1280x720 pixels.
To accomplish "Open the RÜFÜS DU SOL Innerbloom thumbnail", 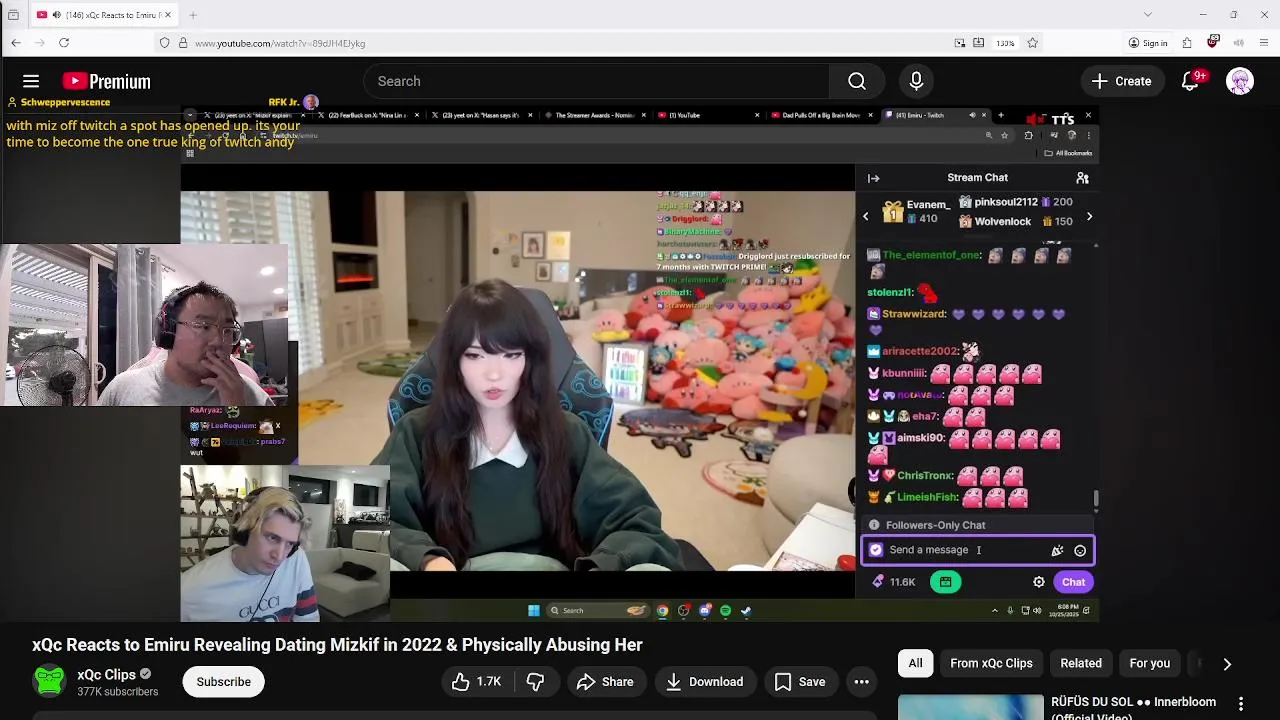I will [x=970, y=707].
